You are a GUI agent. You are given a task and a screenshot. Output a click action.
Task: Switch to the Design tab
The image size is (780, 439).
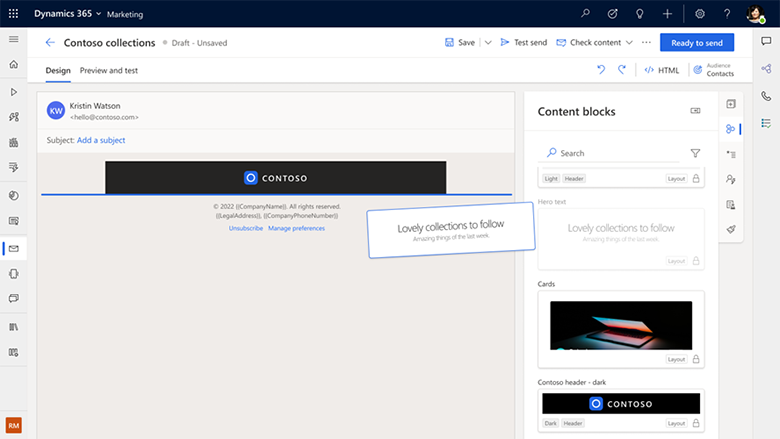(x=58, y=71)
